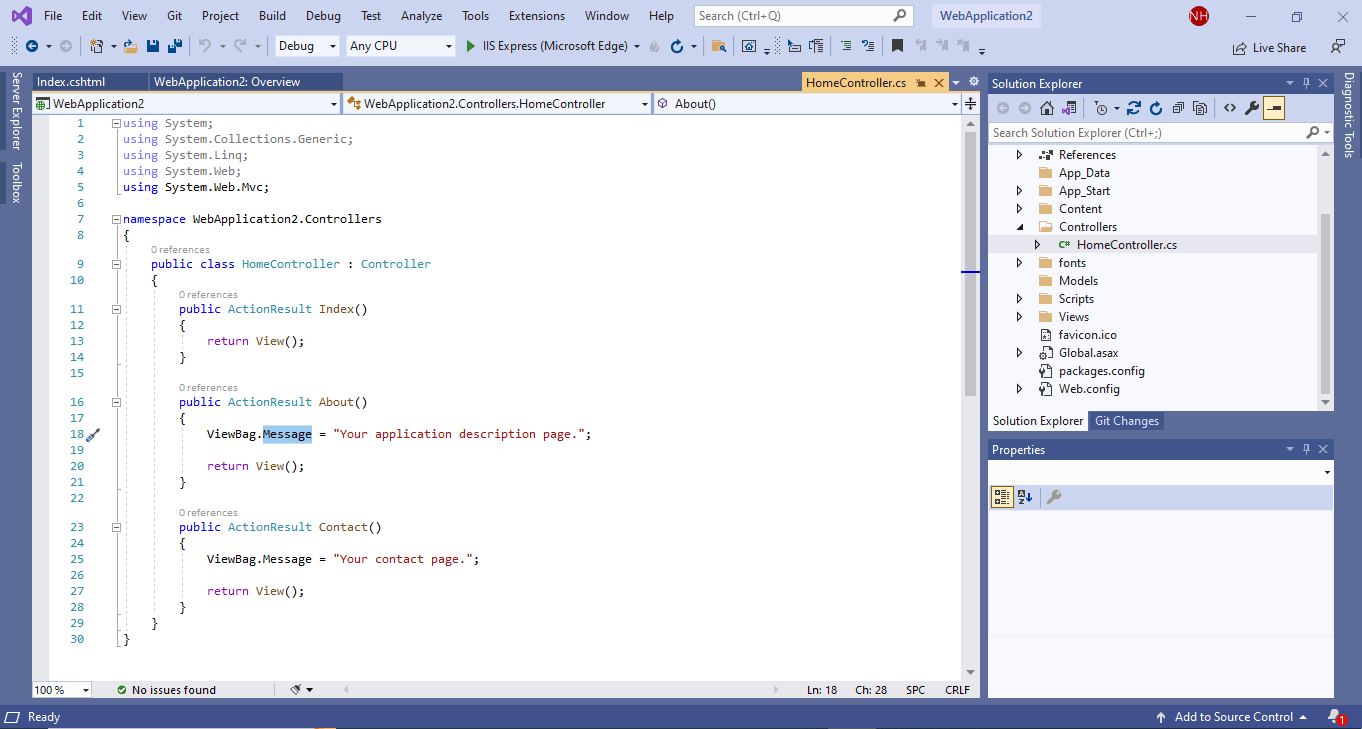Expand the Views folder in Solution Explorer

pyautogui.click(x=1019, y=317)
